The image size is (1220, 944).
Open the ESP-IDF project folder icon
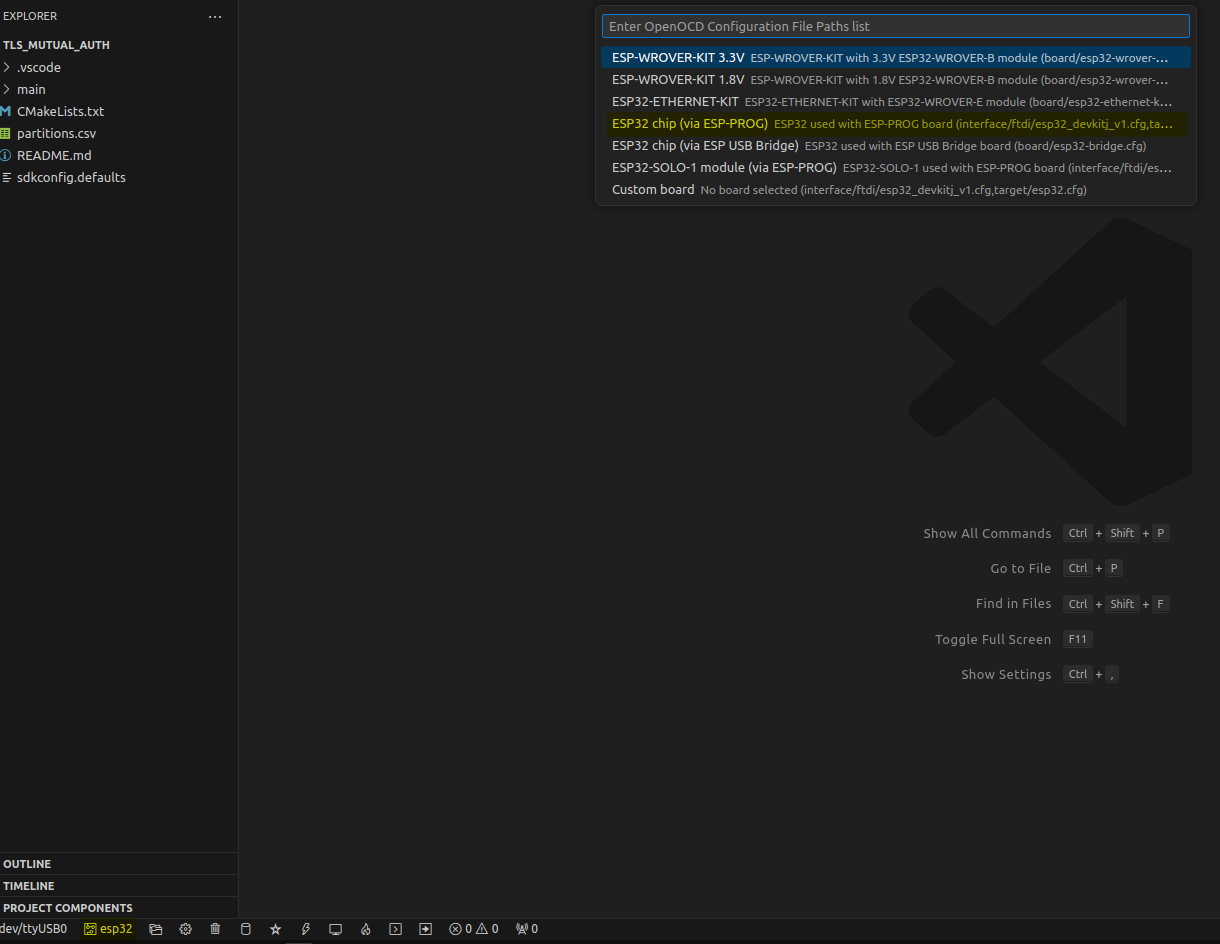[x=156, y=929]
